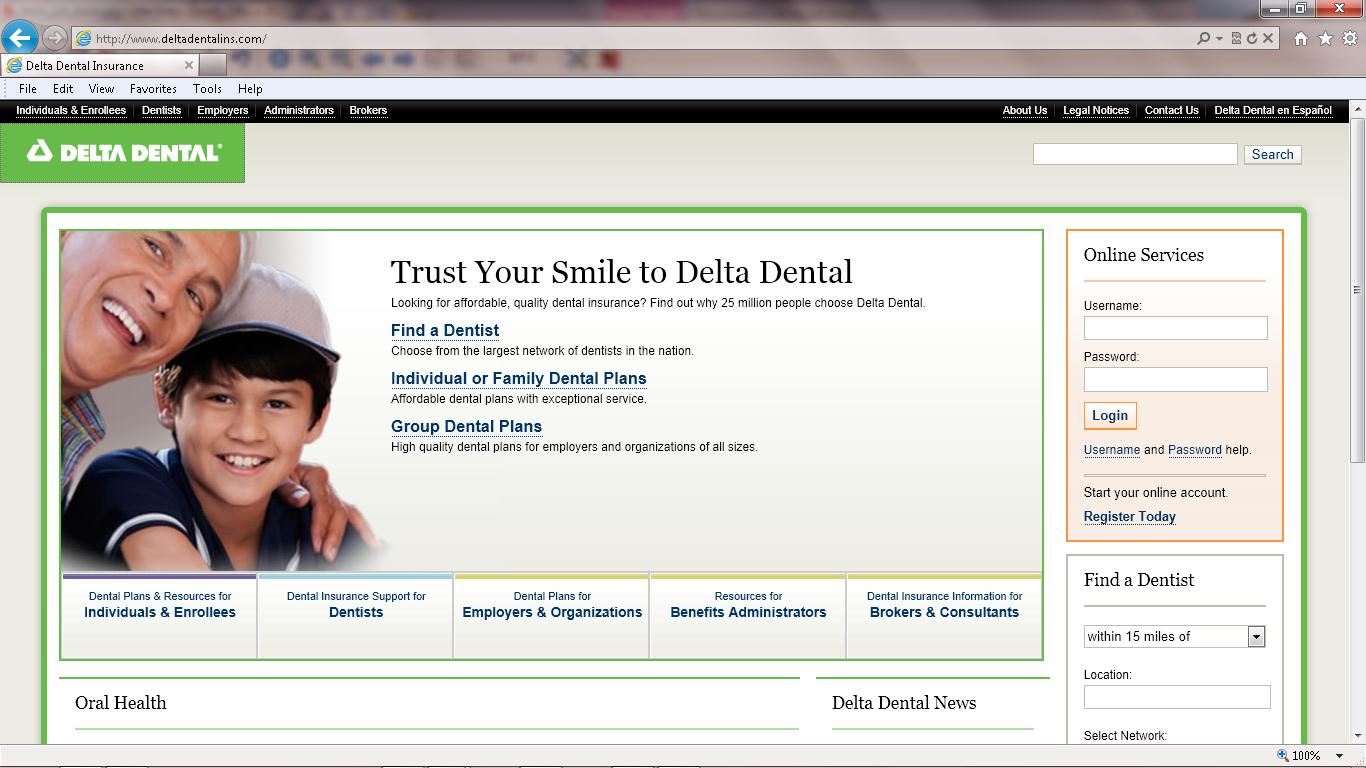Open Legal Notices link
The width and height of the screenshot is (1366, 768).
tap(1096, 110)
